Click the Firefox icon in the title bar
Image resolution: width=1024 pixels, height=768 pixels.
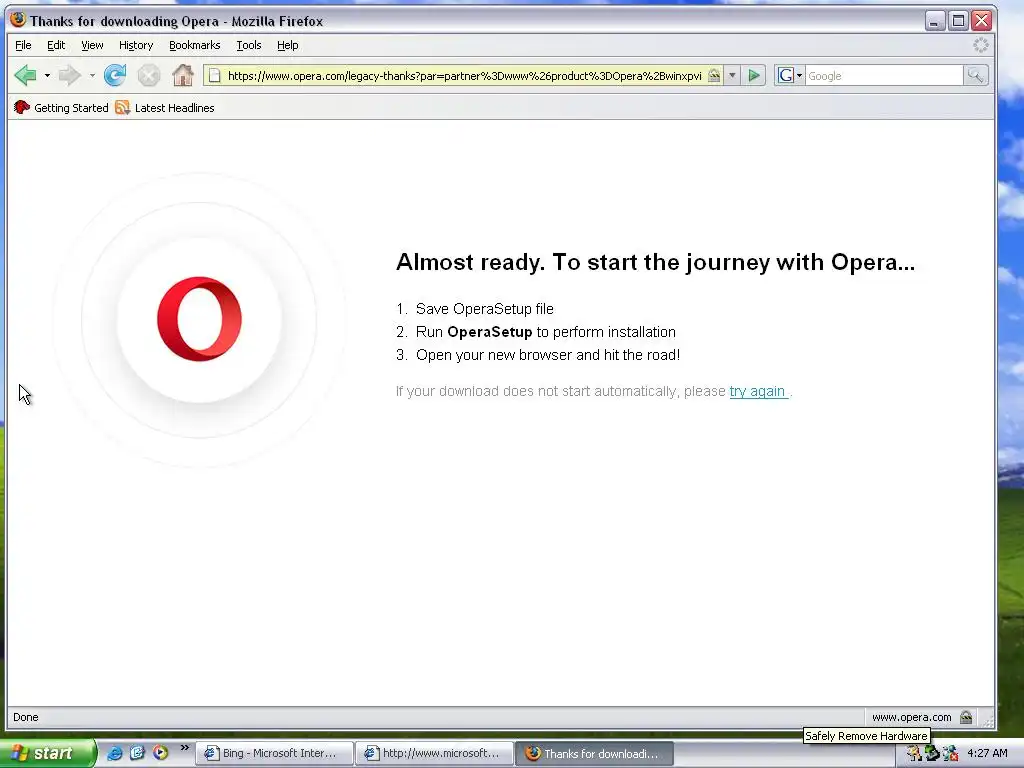tap(18, 20)
